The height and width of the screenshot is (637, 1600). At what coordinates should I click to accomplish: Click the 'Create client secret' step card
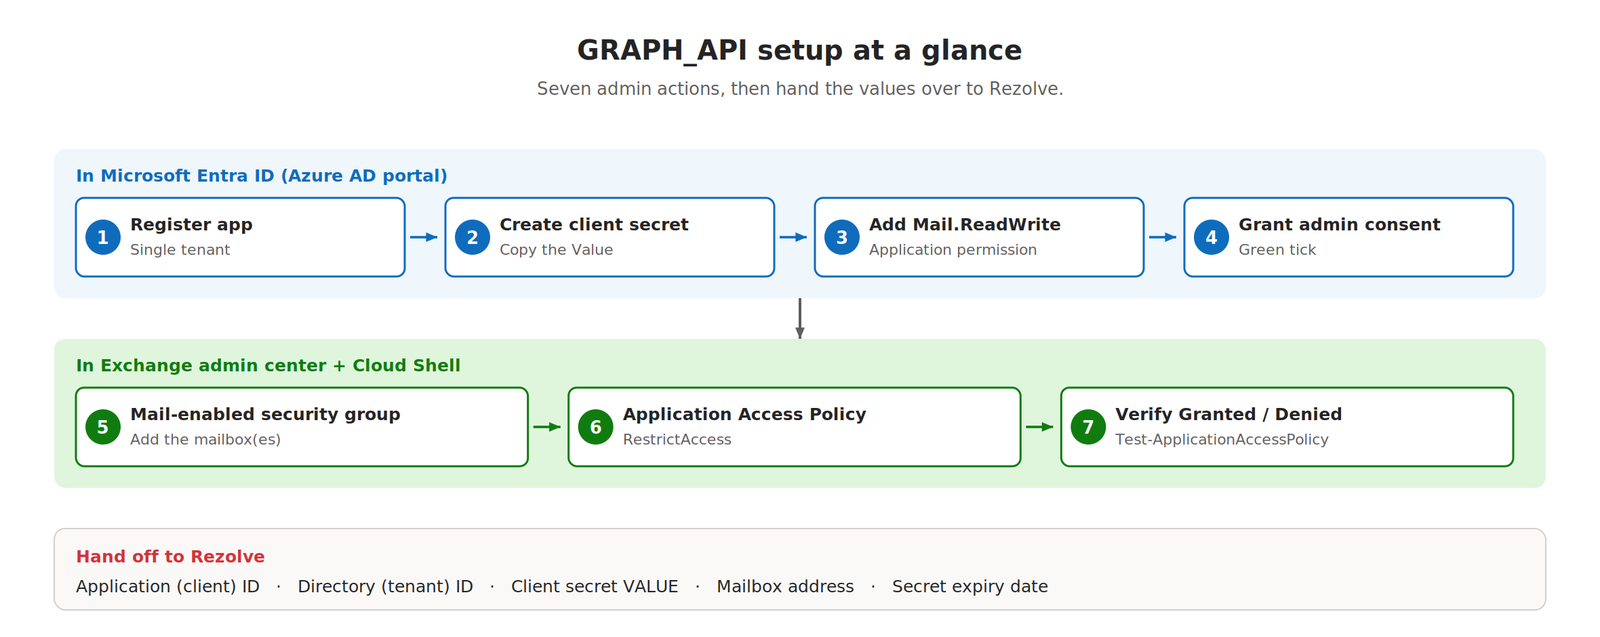609,237
